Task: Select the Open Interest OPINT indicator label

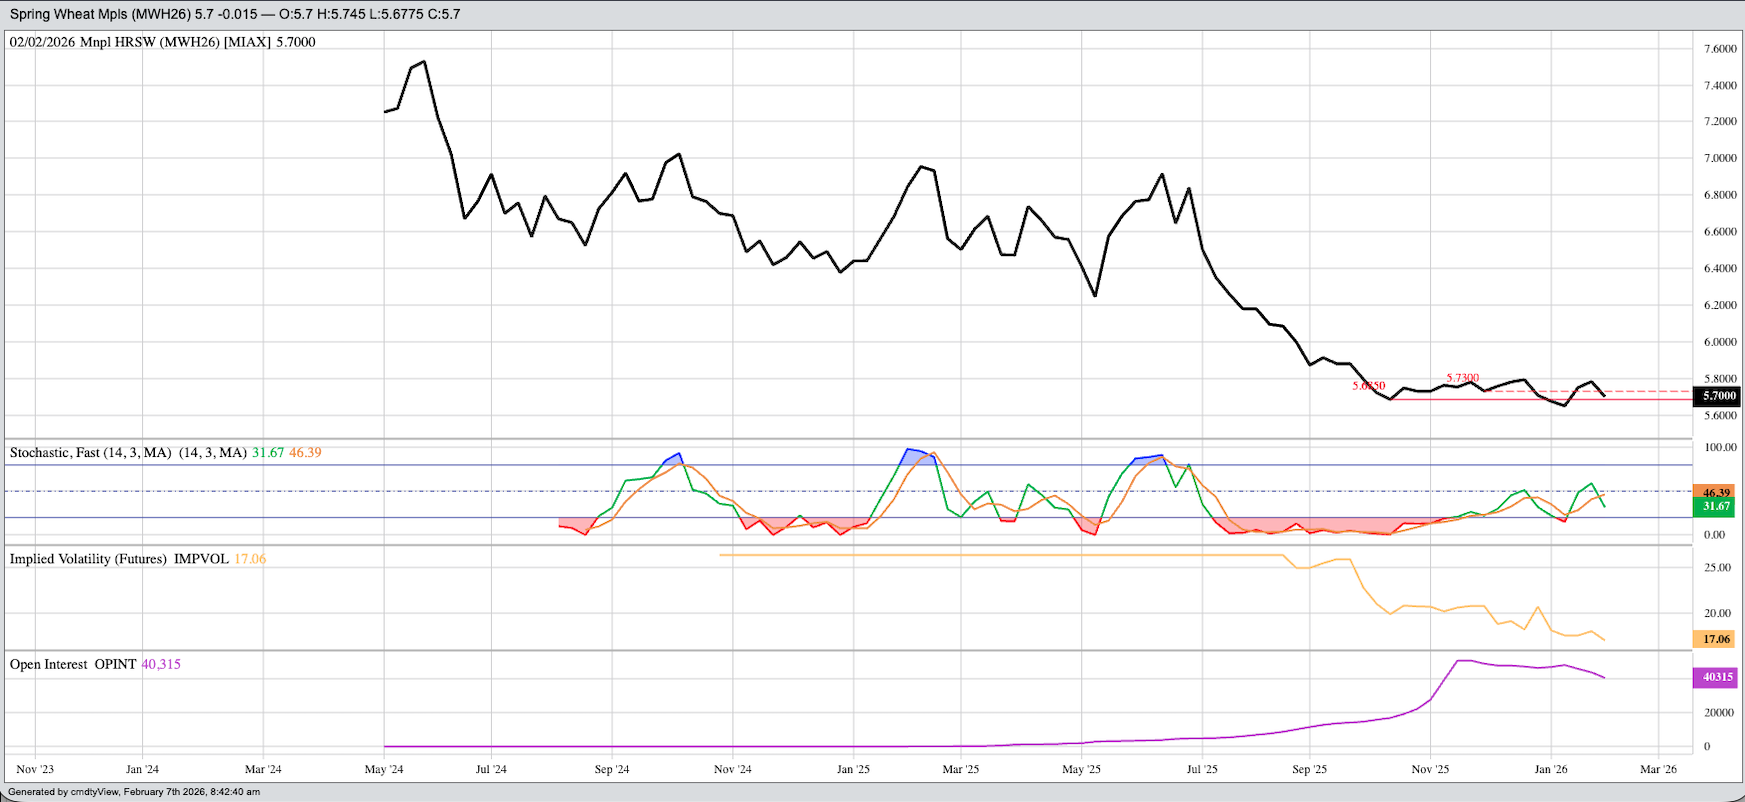Action: click(72, 664)
